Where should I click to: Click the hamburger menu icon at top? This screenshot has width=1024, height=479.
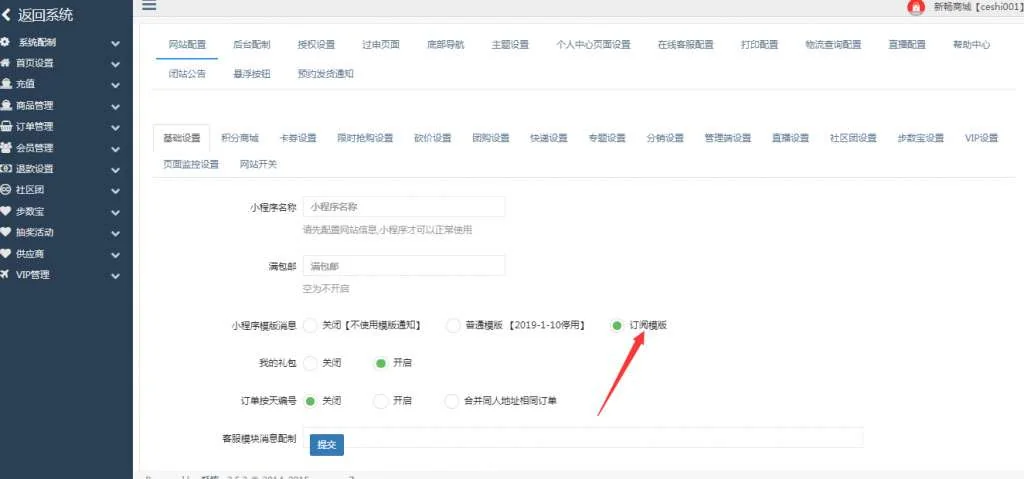coord(149,6)
